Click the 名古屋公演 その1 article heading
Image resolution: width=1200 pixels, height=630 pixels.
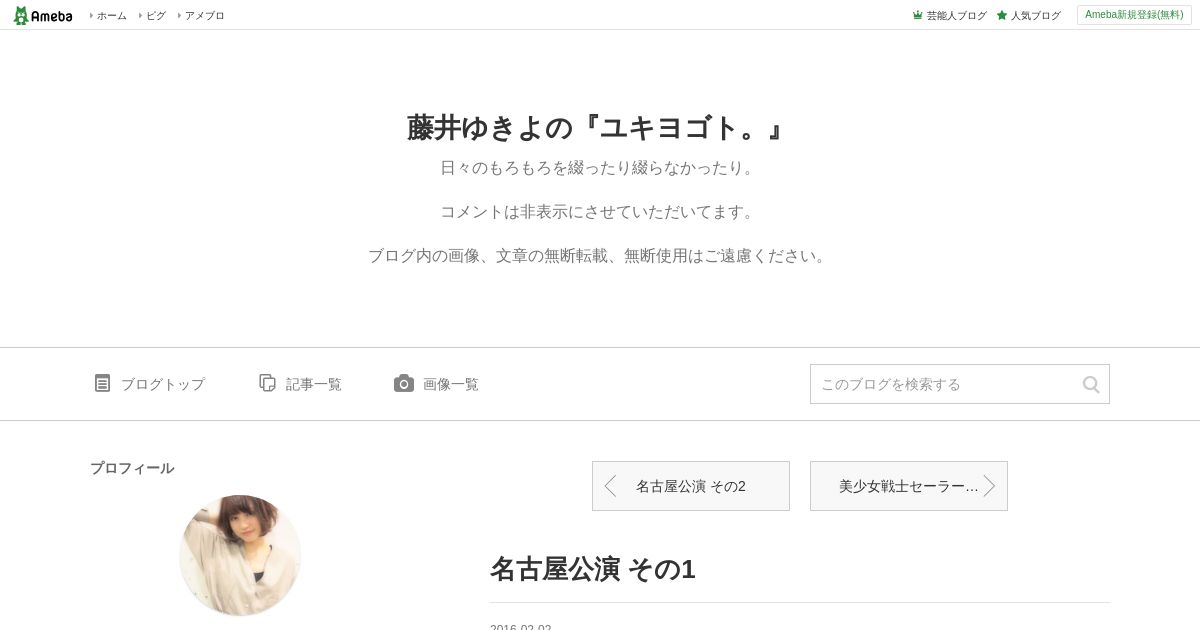coord(592,569)
